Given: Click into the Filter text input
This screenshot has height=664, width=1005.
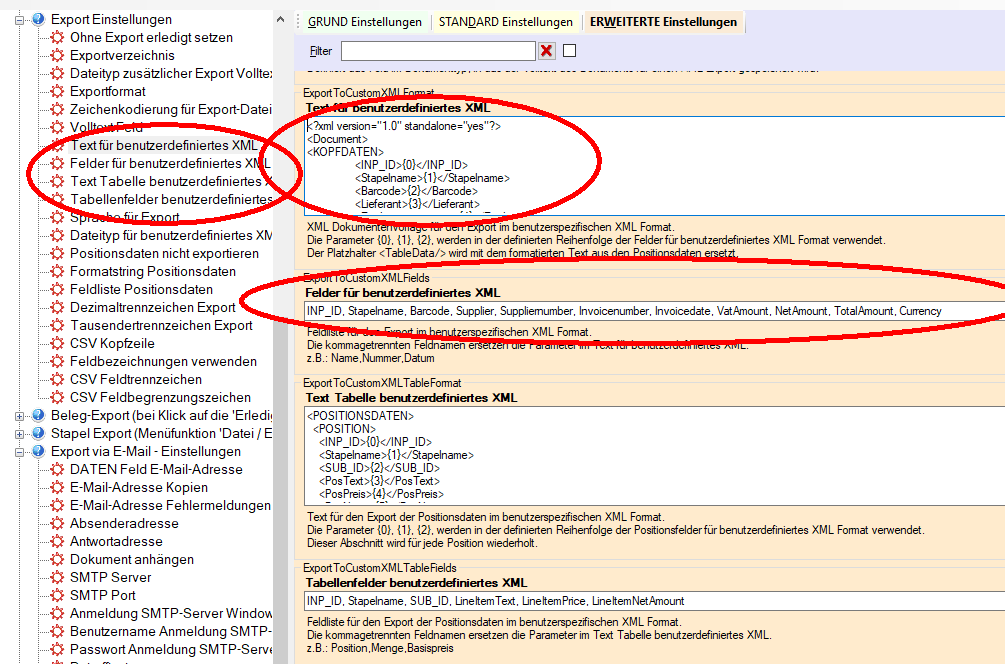Looking at the screenshot, I should click(438, 51).
